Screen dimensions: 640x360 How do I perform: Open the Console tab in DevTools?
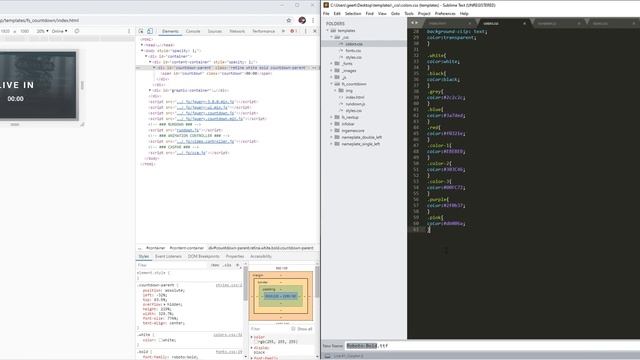click(x=193, y=31)
